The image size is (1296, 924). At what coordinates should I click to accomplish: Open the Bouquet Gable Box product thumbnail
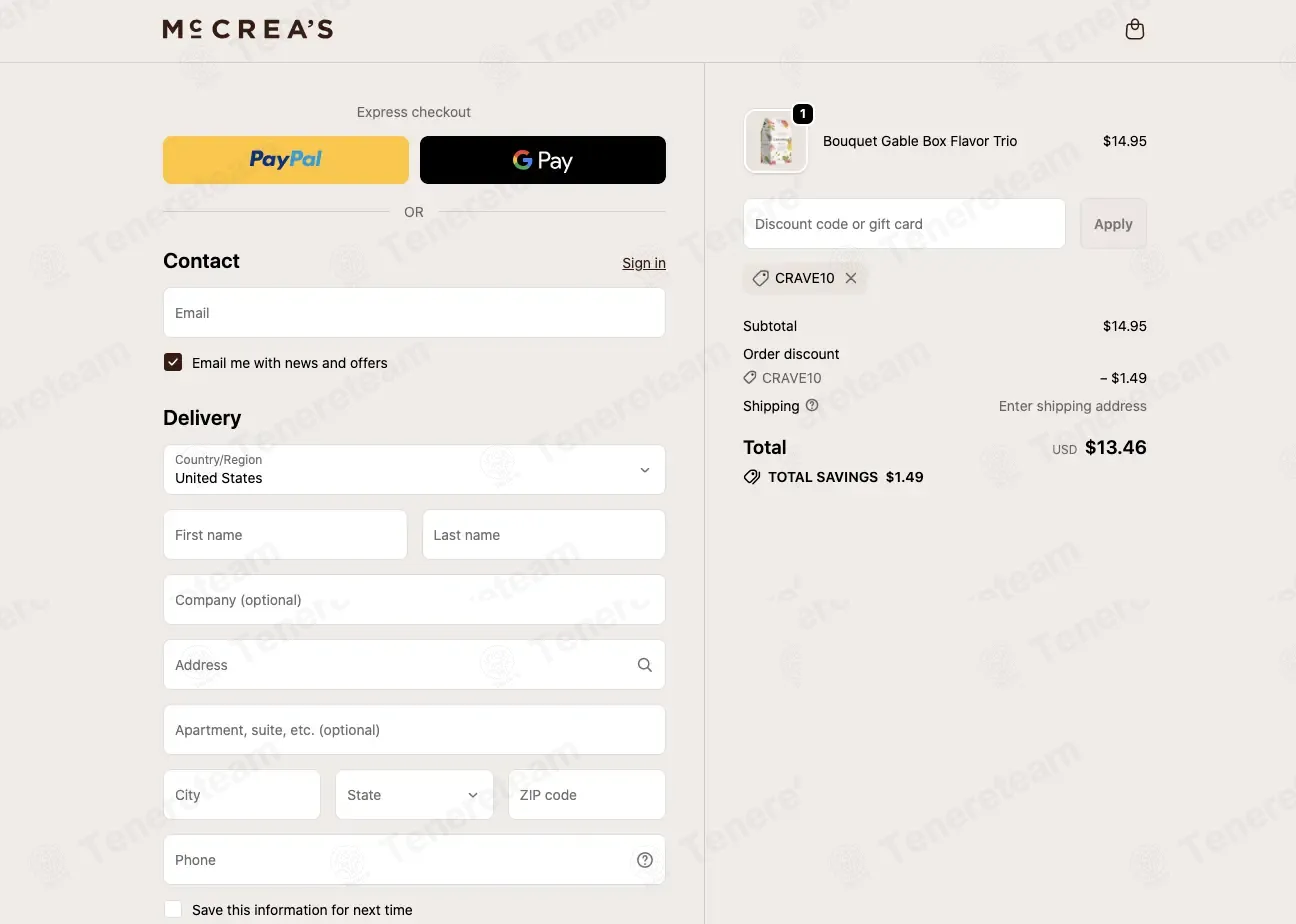[776, 141]
